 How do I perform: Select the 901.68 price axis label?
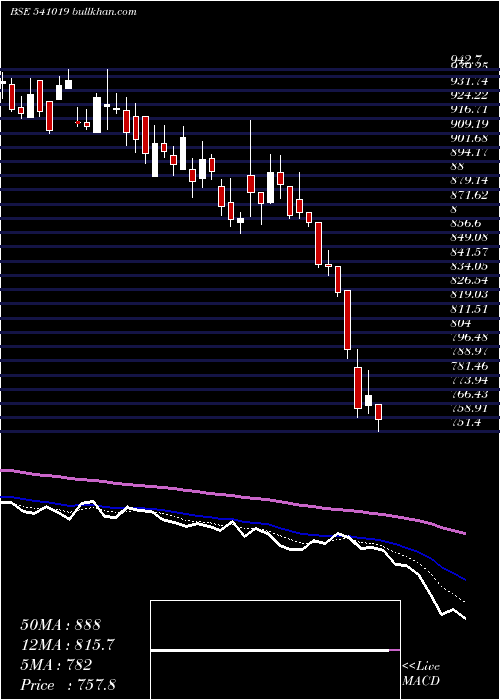coord(469,138)
